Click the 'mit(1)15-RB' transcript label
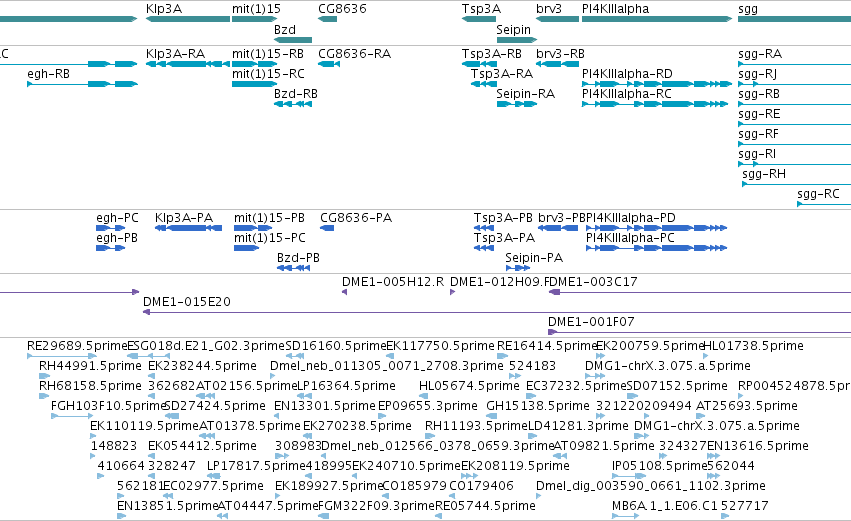Image resolution: width=851 pixels, height=521 pixels. [268, 54]
